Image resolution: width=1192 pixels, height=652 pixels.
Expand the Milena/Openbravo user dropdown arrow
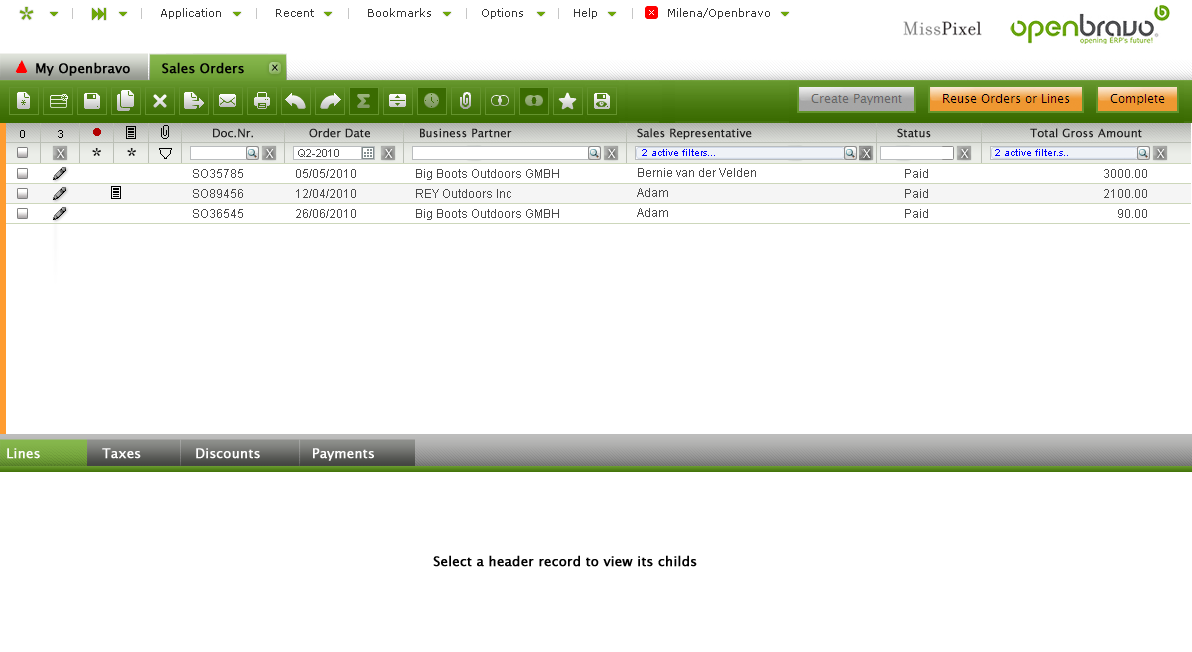785,14
